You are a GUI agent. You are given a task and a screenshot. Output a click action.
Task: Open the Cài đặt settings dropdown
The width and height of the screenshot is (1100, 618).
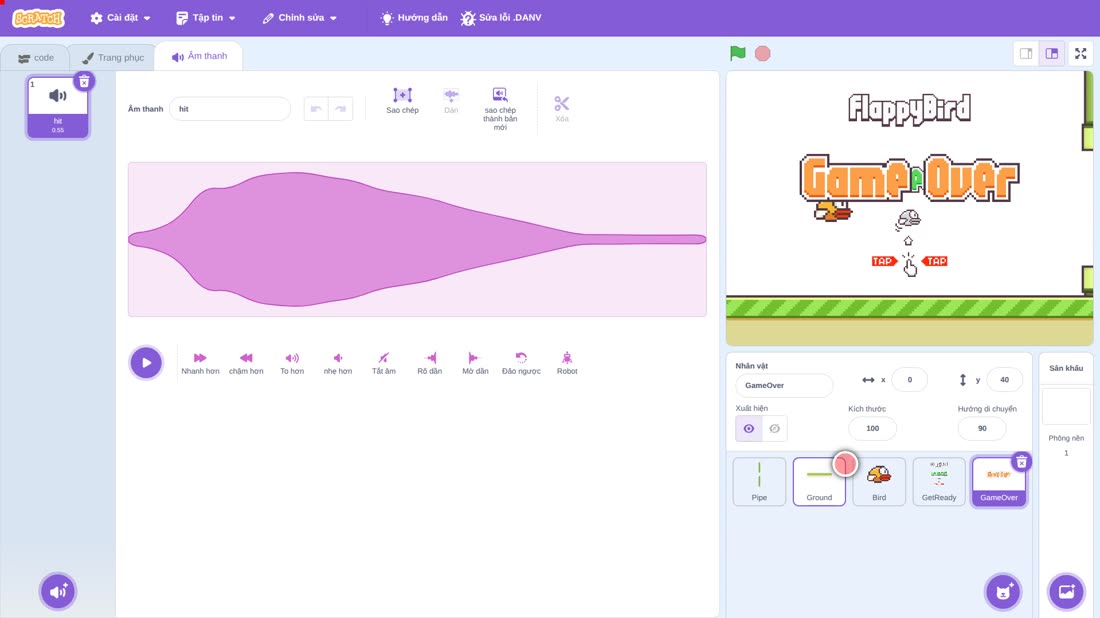[x=120, y=18]
